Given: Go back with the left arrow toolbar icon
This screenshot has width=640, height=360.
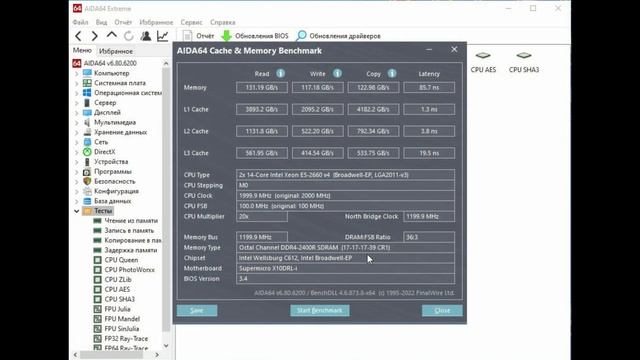Looking at the screenshot, I should [x=78, y=36].
